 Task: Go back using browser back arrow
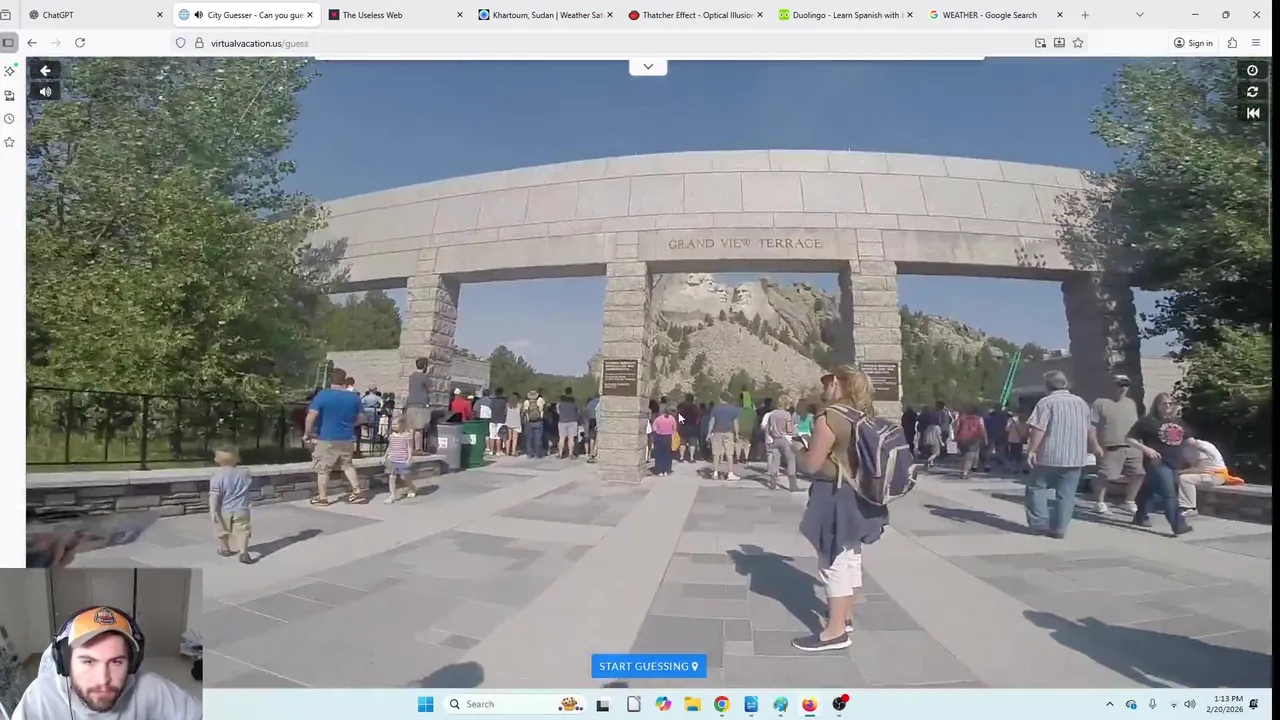[32, 43]
